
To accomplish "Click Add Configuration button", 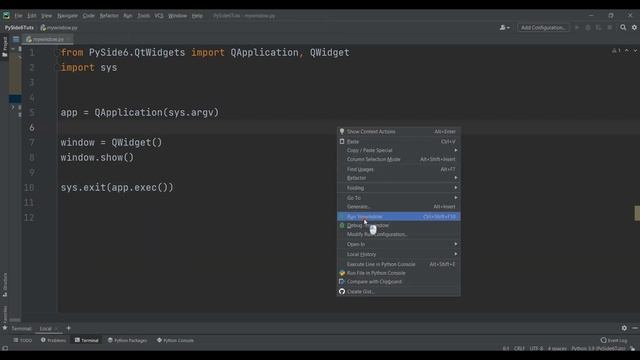I will [x=543, y=27].
